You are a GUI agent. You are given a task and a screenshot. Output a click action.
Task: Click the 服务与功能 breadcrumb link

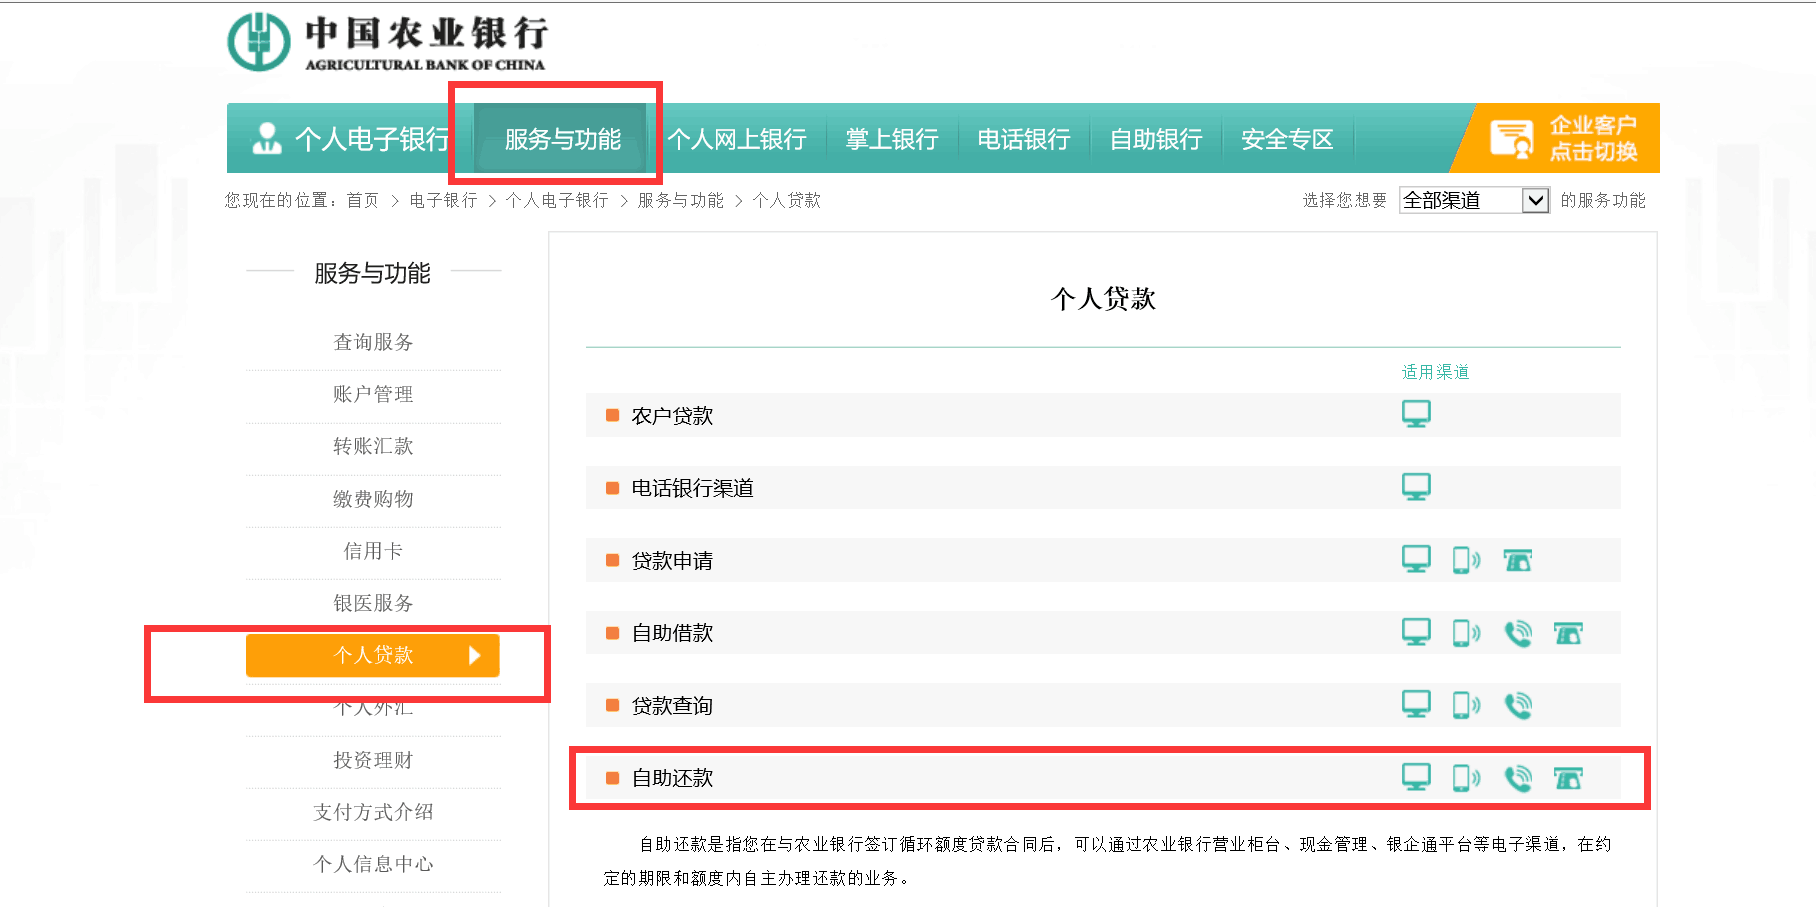pyautogui.click(x=681, y=200)
